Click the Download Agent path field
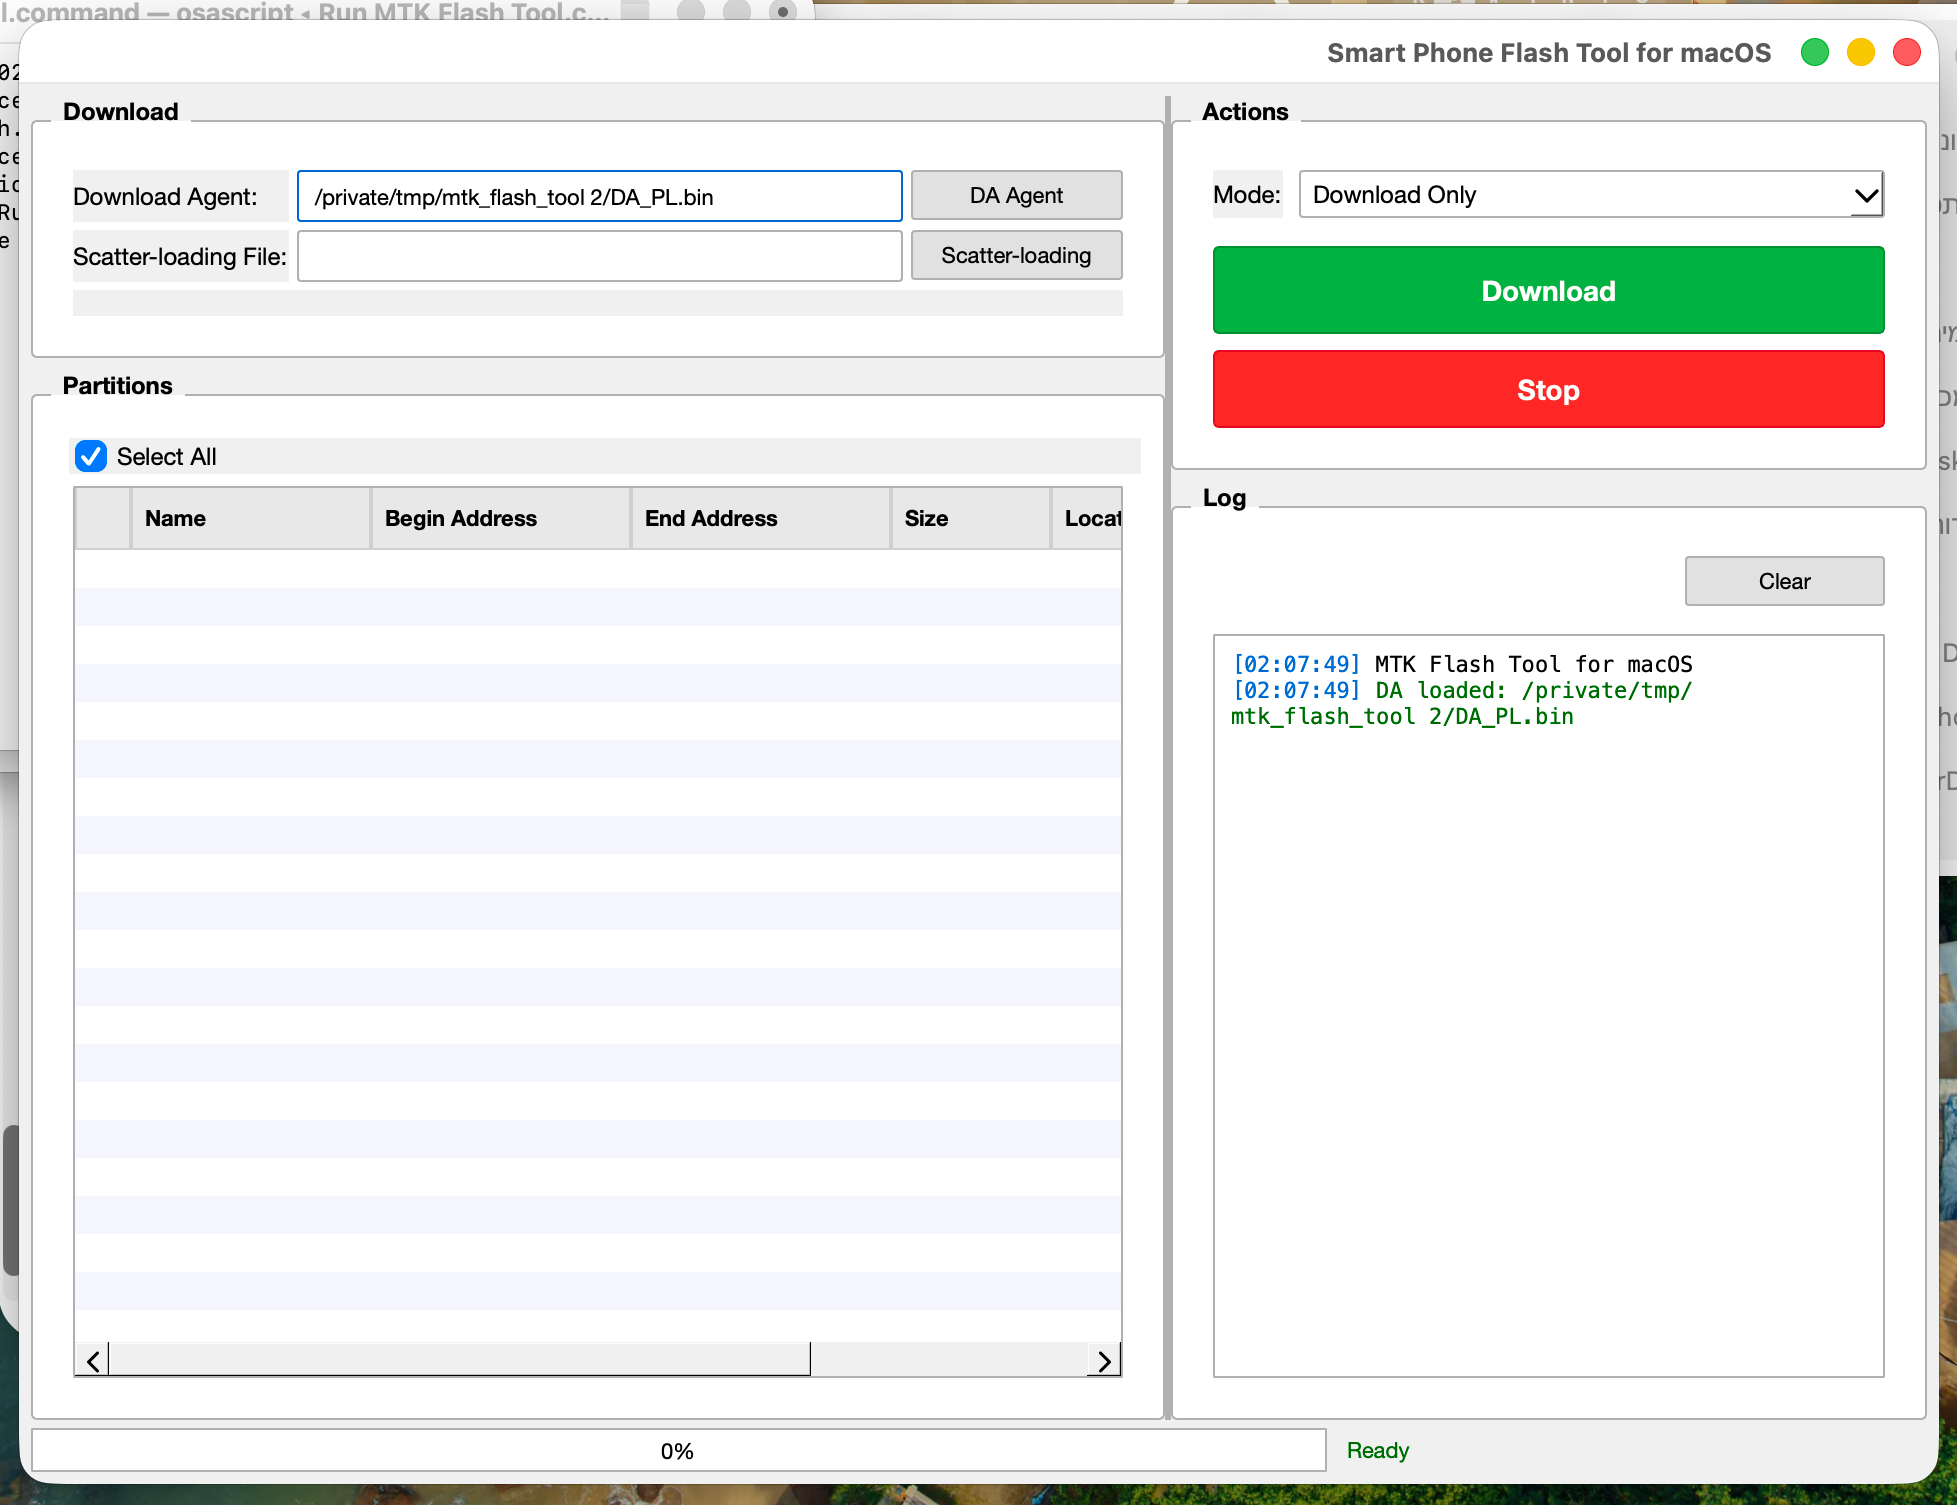The height and width of the screenshot is (1505, 1957). tap(600, 197)
